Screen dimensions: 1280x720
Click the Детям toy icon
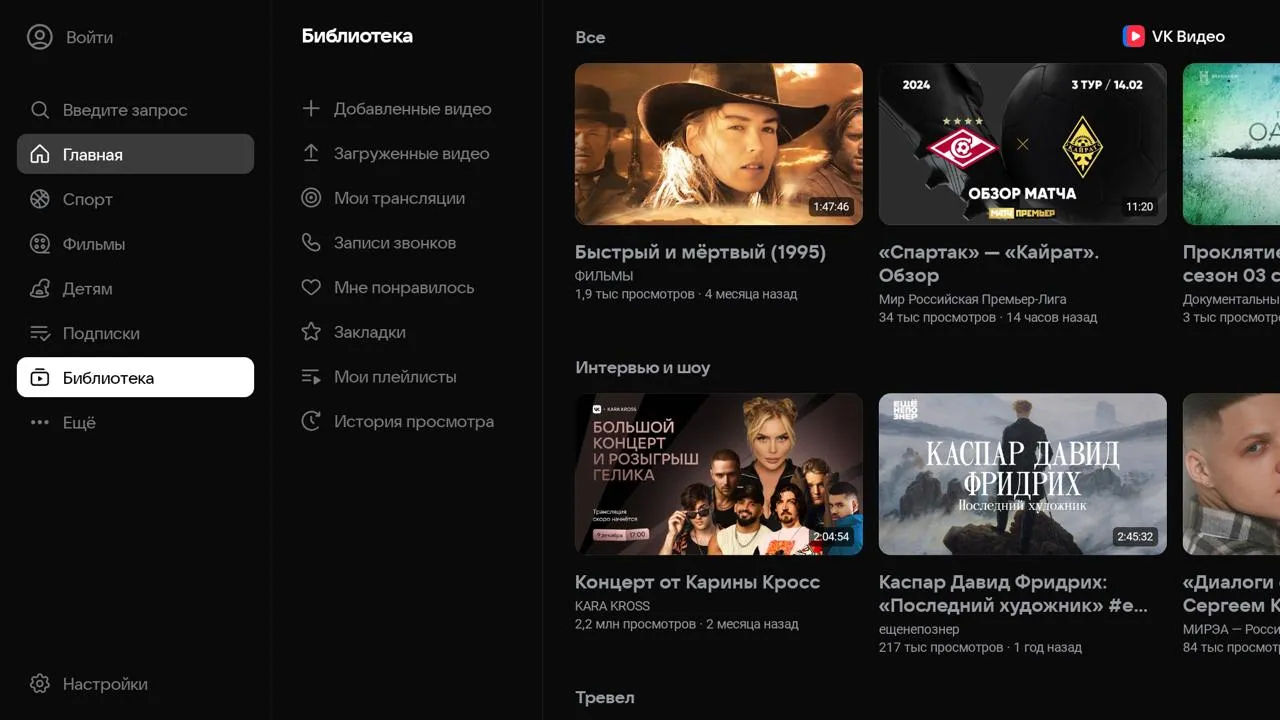pos(39,289)
